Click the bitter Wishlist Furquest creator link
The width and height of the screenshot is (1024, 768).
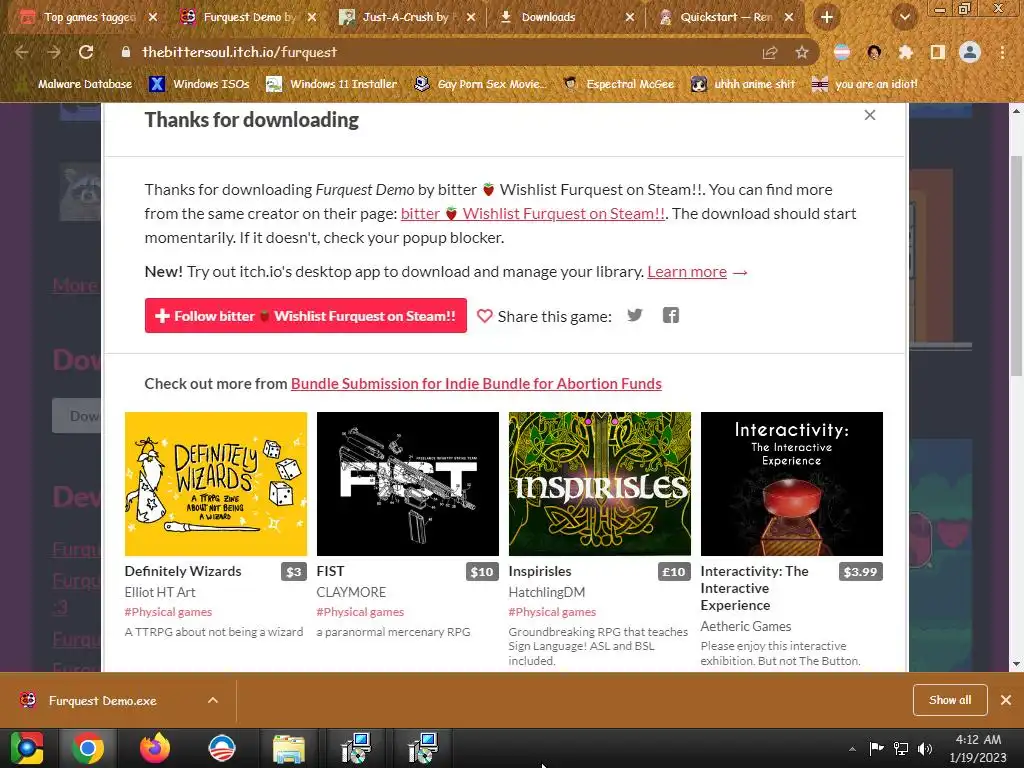(533, 214)
